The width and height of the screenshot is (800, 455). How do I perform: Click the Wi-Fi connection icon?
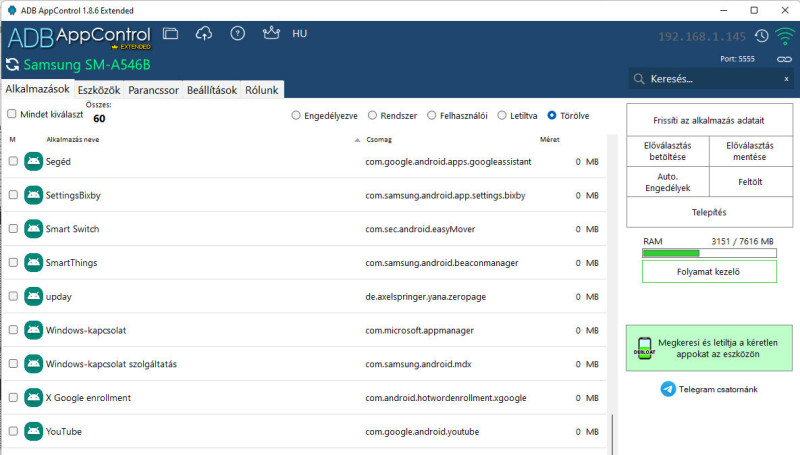tap(785, 36)
